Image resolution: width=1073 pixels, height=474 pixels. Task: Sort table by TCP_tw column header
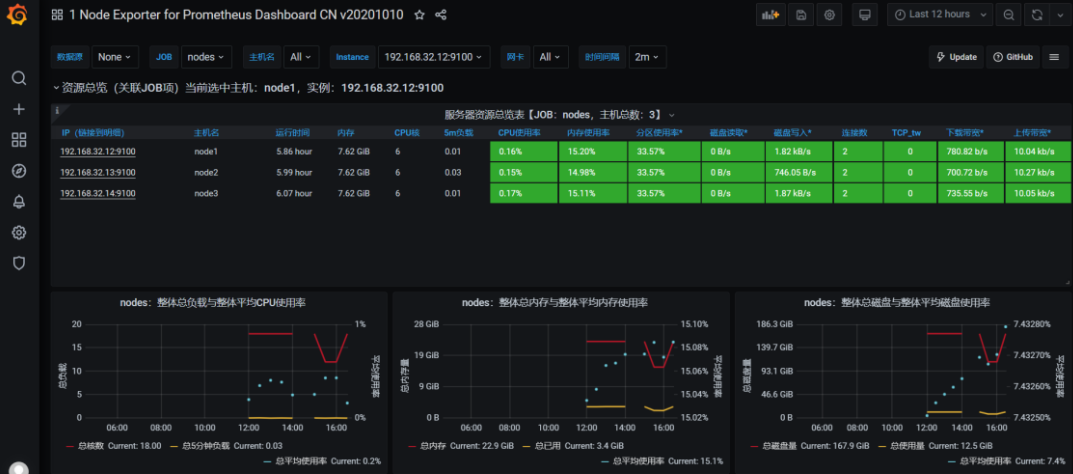click(x=906, y=133)
